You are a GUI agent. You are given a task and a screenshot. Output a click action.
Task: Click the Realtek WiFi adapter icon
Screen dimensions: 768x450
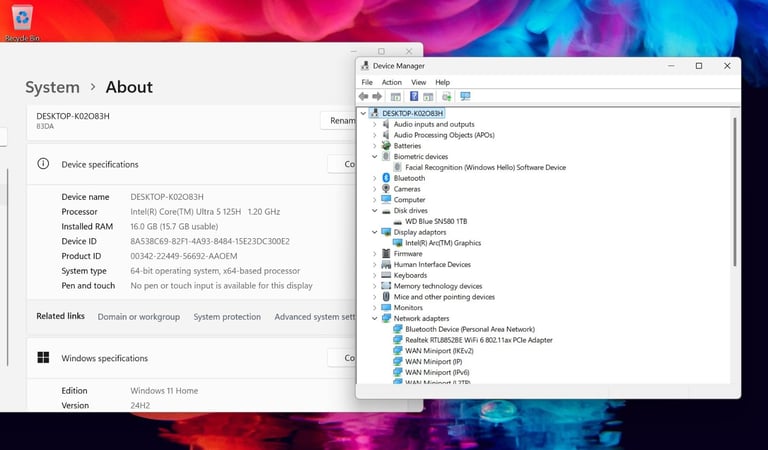coord(398,339)
